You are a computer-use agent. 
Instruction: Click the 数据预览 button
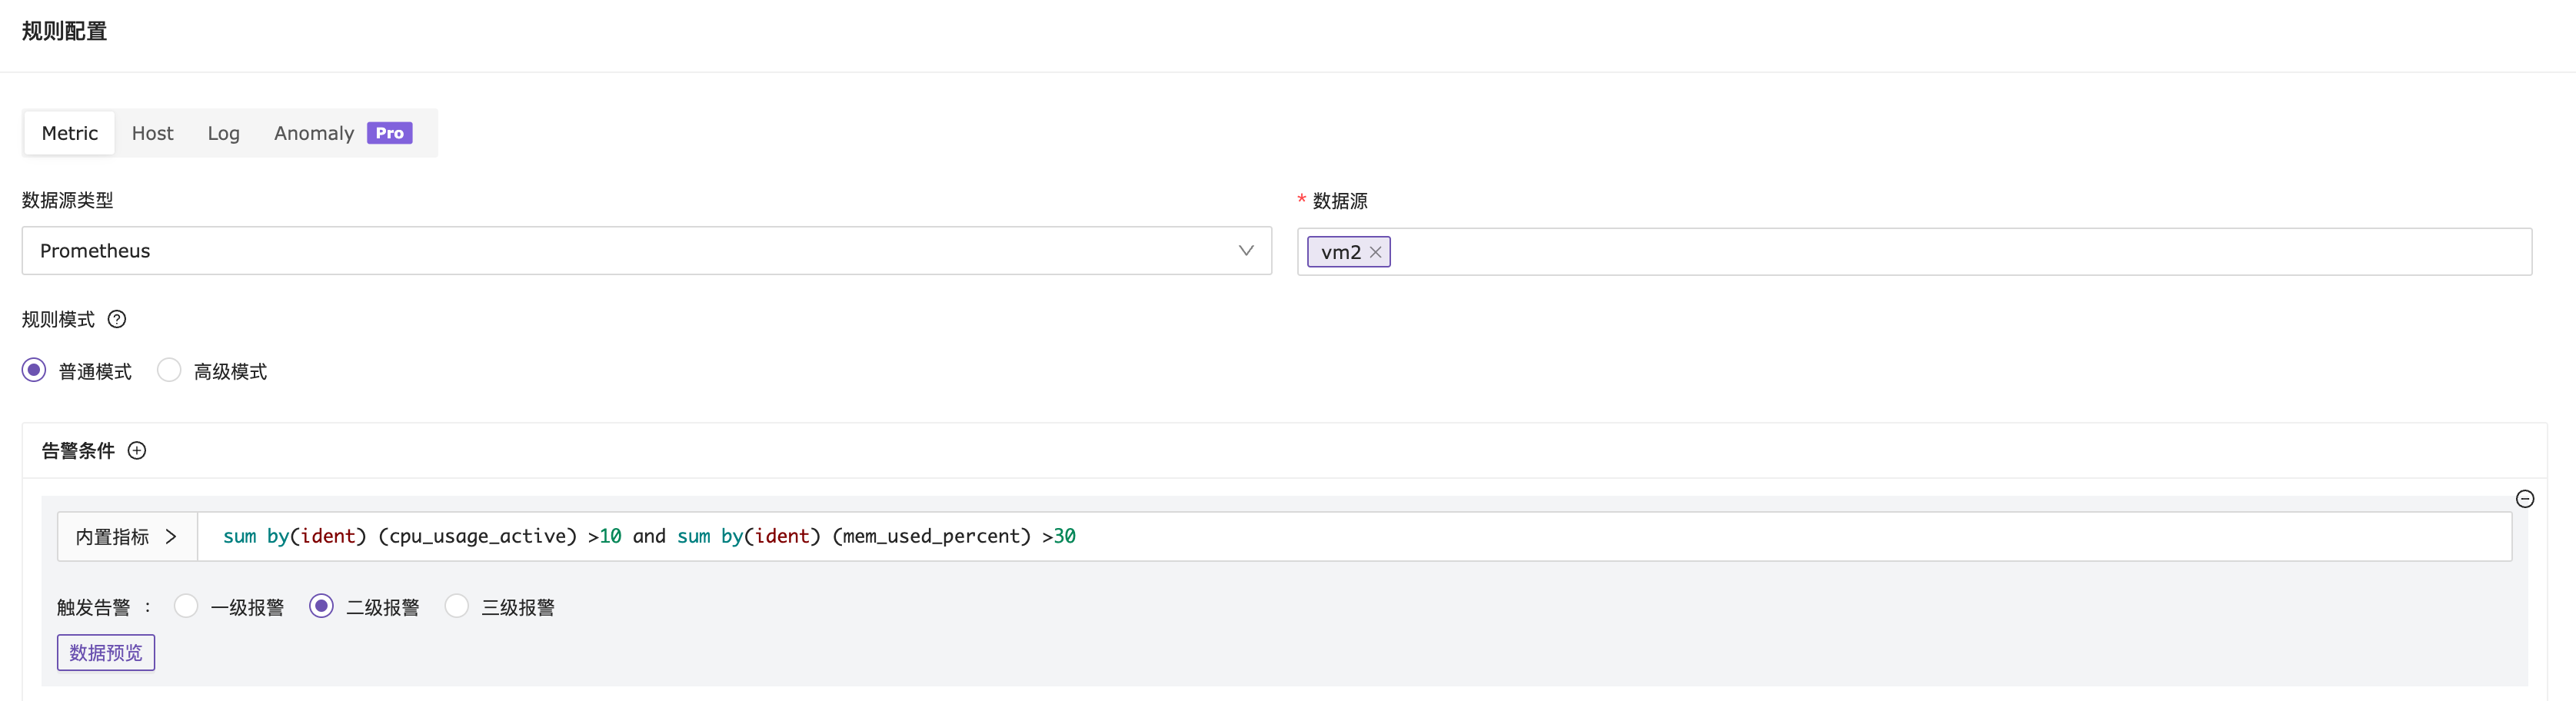point(106,653)
